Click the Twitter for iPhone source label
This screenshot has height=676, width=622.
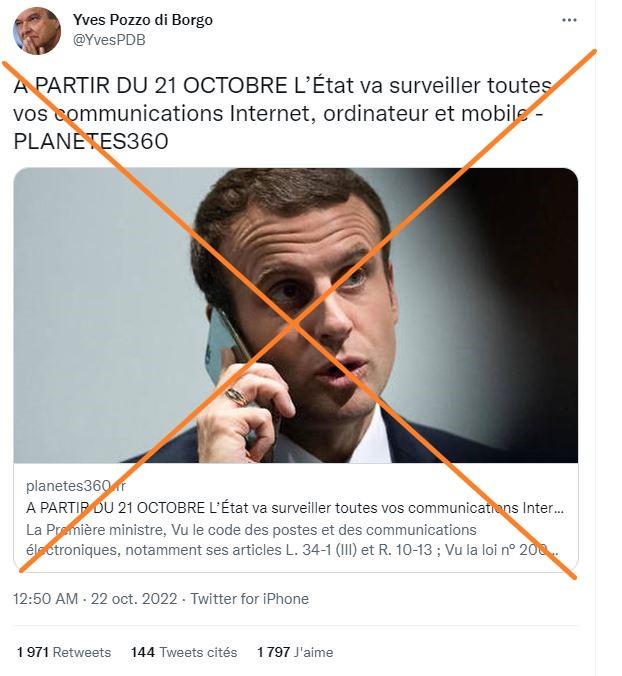point(250,599)
